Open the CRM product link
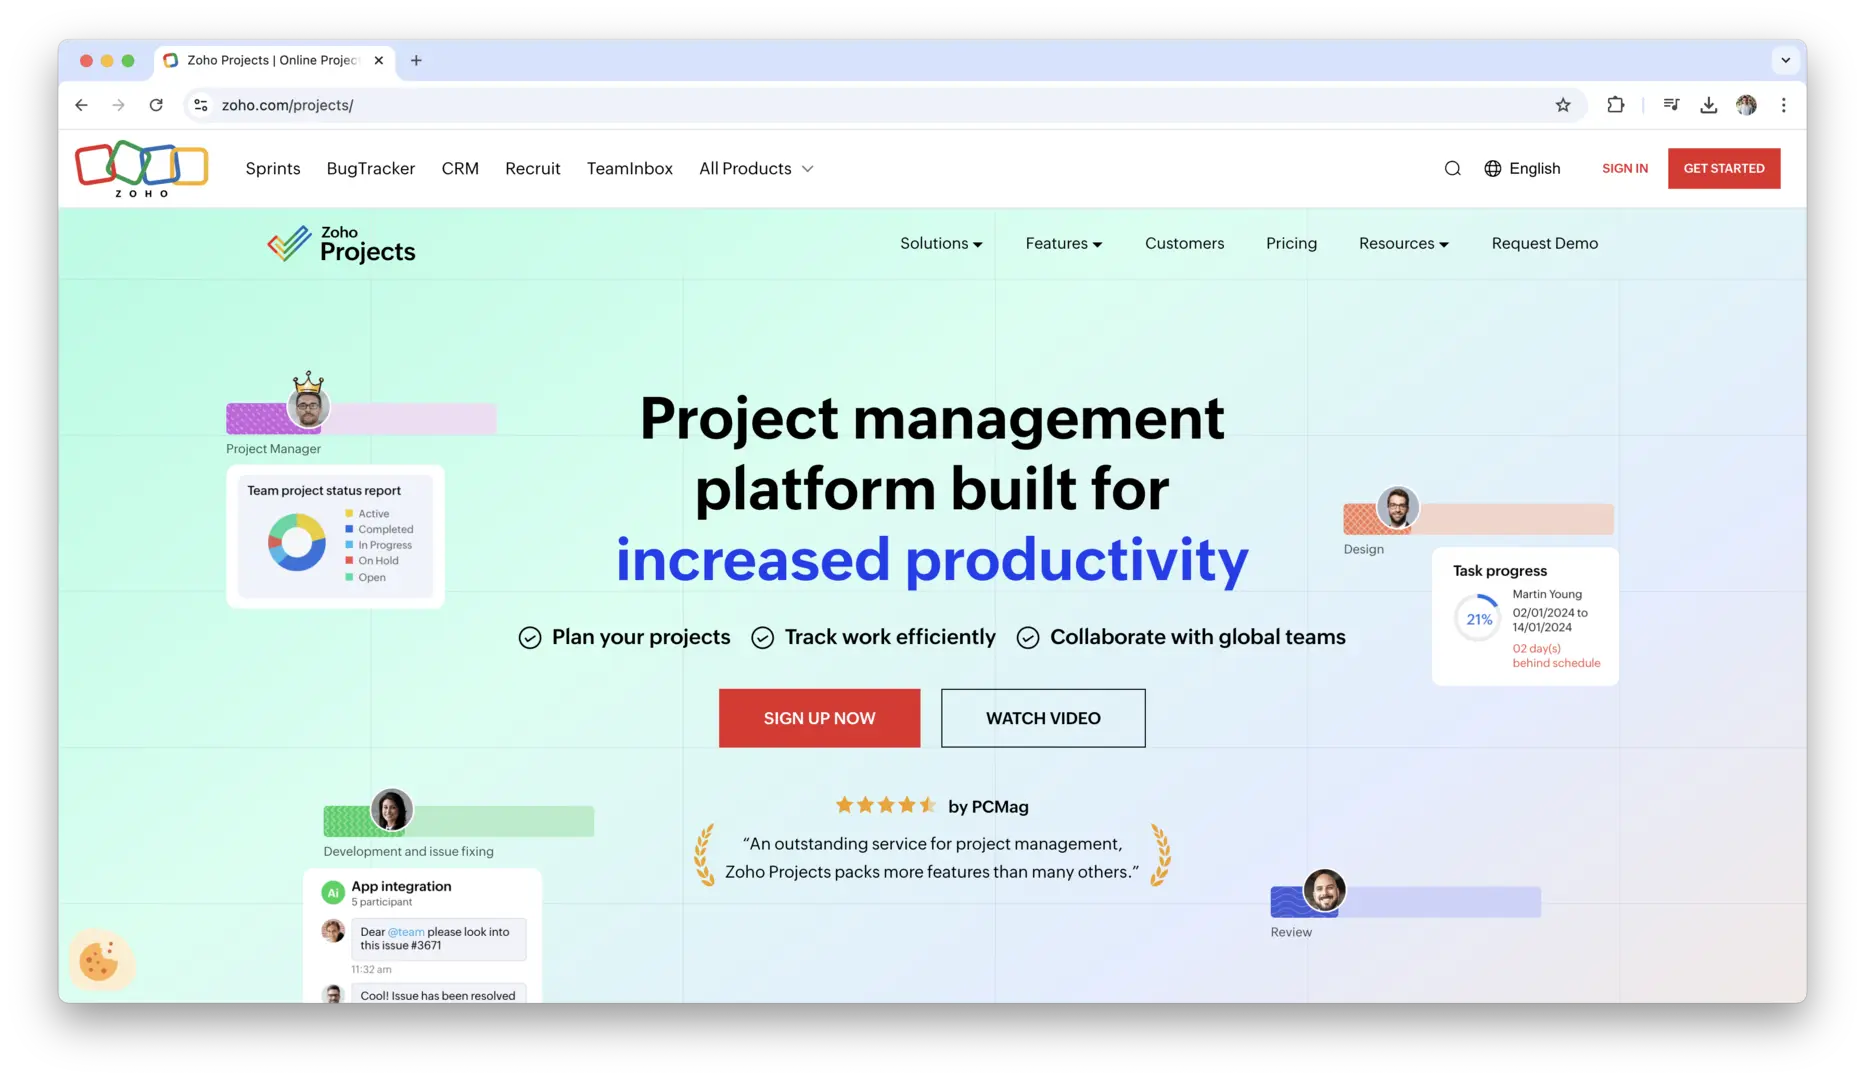Image resolution: width=1865 pixels, height=1080 pixels. point(460,168)
